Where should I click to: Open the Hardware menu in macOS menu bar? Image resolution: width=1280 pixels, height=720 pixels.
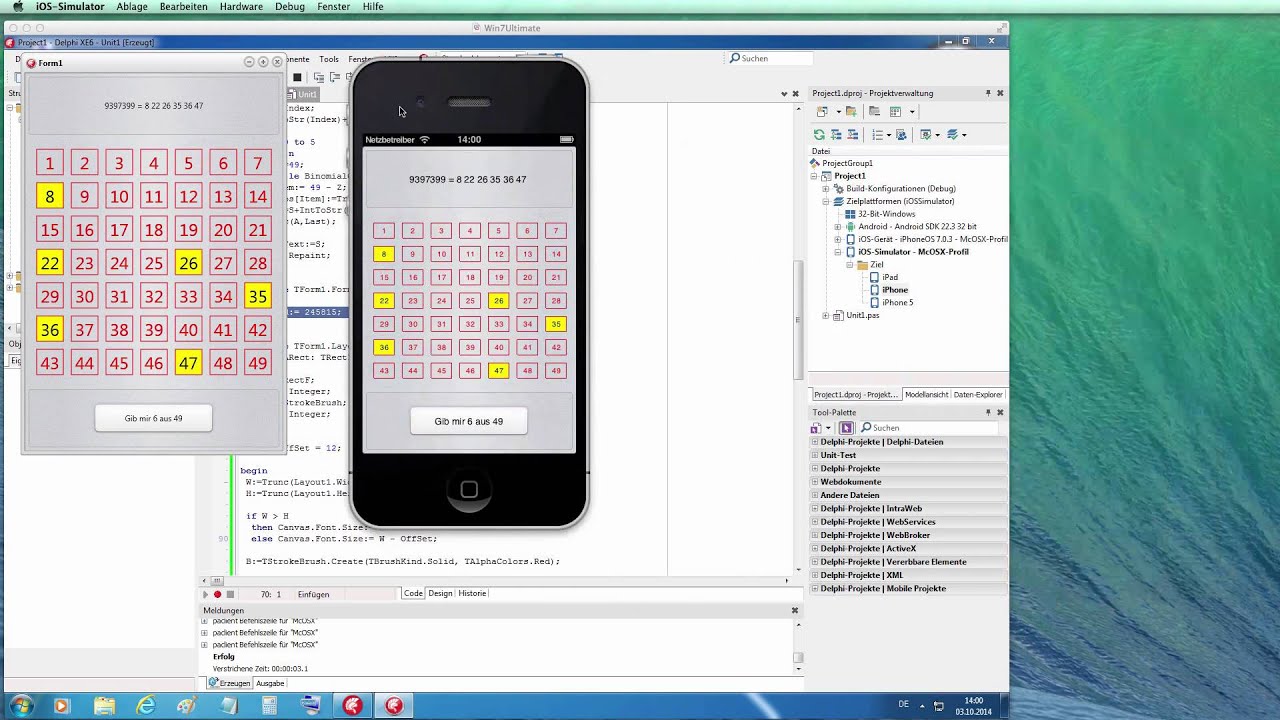pyautogui.click(x=241, y=6)
